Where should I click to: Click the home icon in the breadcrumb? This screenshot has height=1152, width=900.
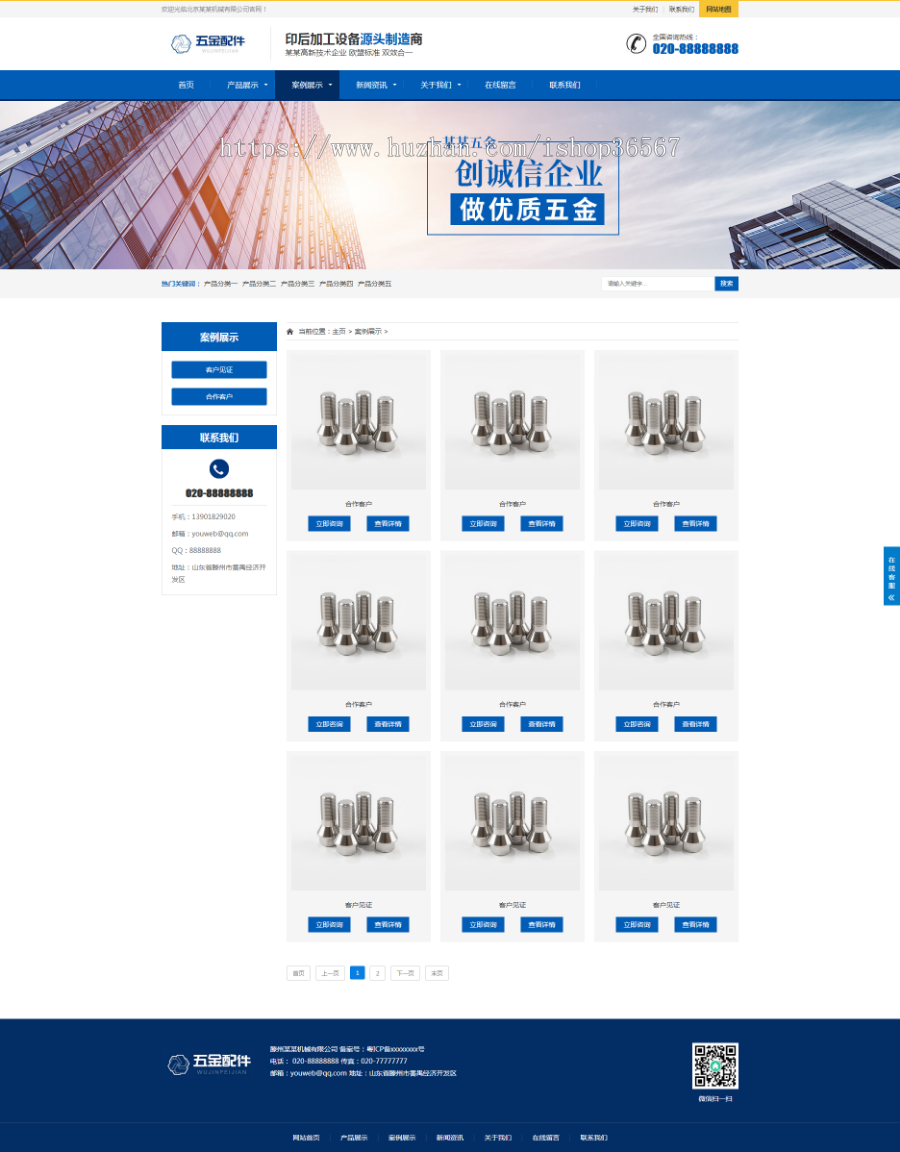coord(290,331)
